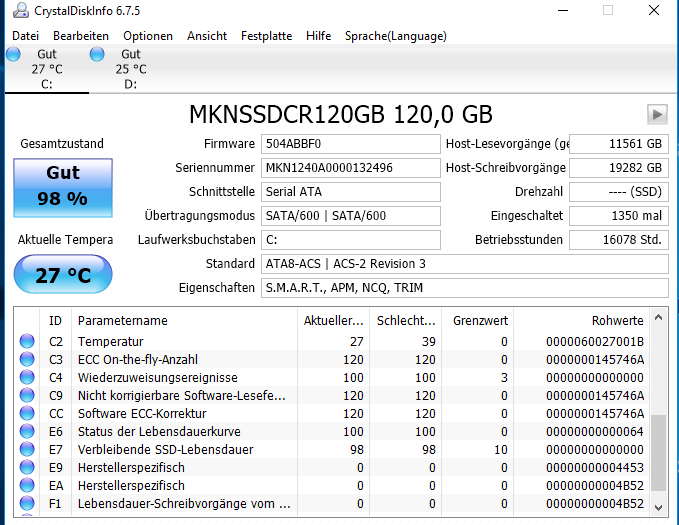Click the scrollbar up arrow in SMART list
The width and height of the screenshot is (679, 525).
click(x=659, y=318)
